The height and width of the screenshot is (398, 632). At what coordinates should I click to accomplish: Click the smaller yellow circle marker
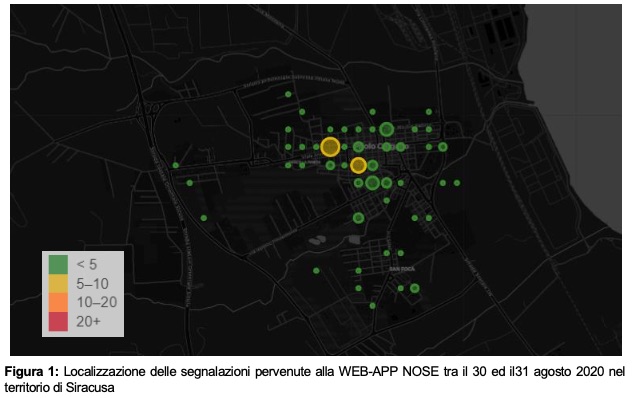coord(358,165)
